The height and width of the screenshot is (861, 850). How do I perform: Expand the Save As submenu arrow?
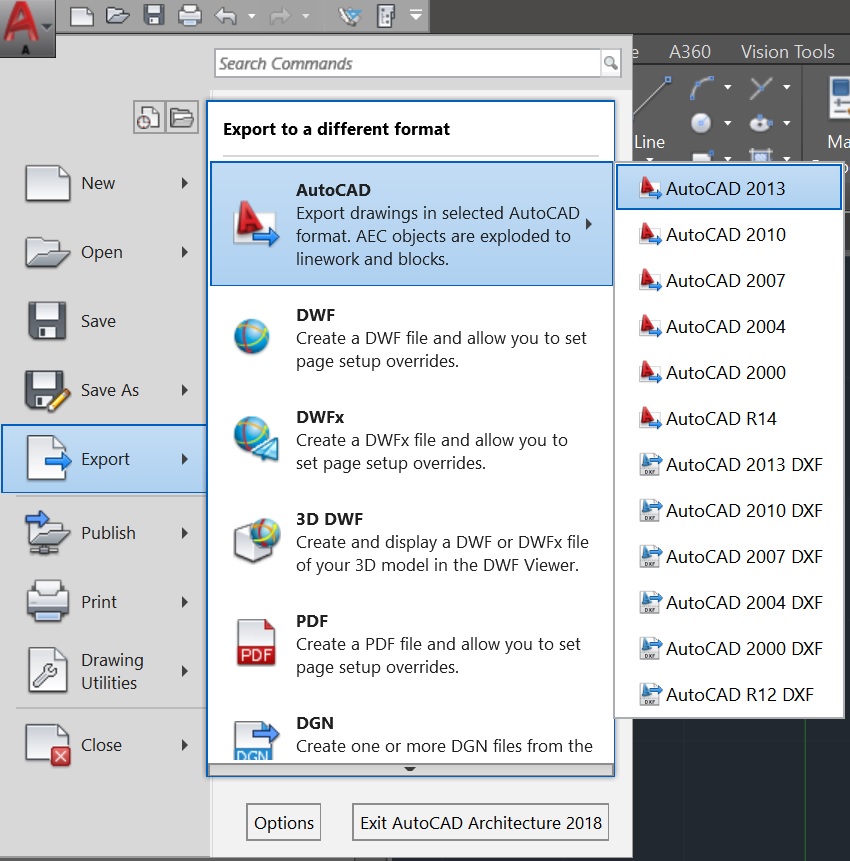tap(185, 390)
